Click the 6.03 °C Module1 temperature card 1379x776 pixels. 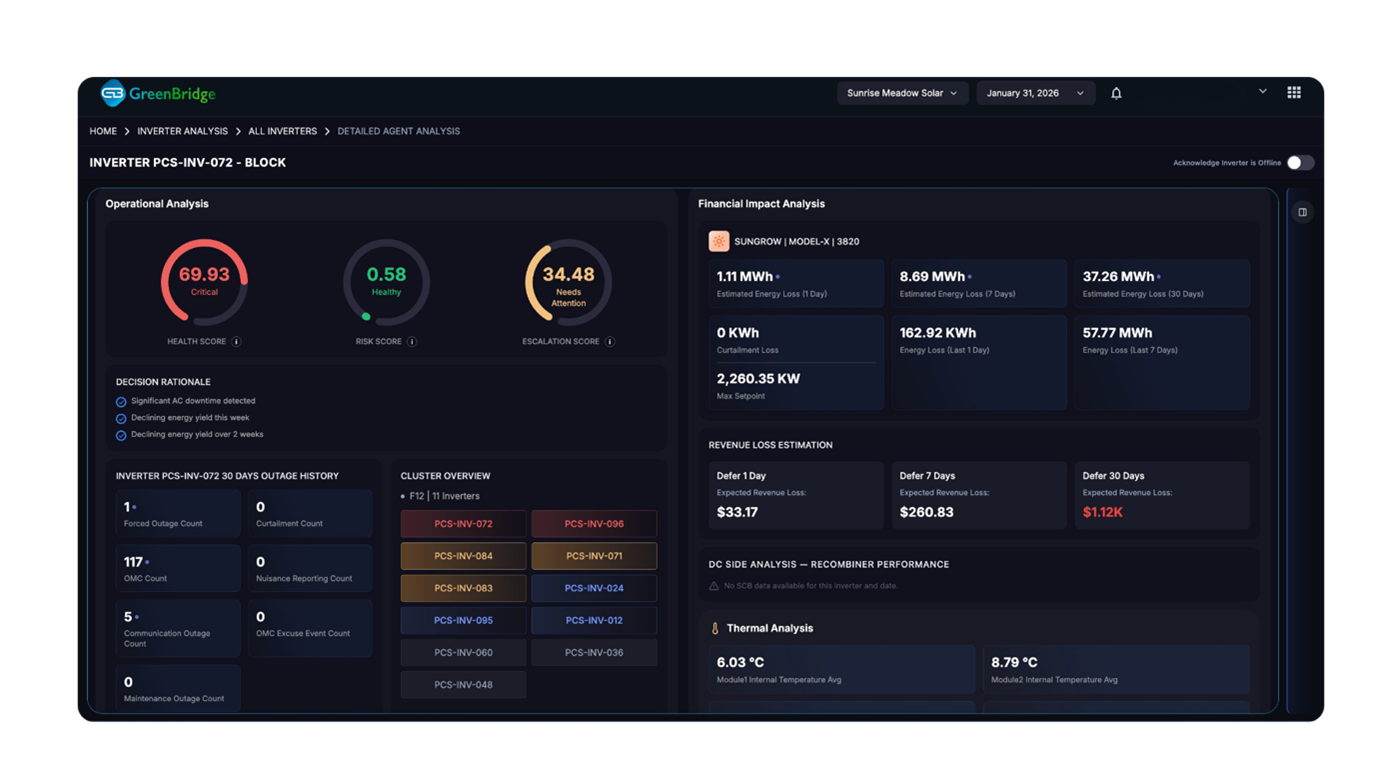click(842, 669)
